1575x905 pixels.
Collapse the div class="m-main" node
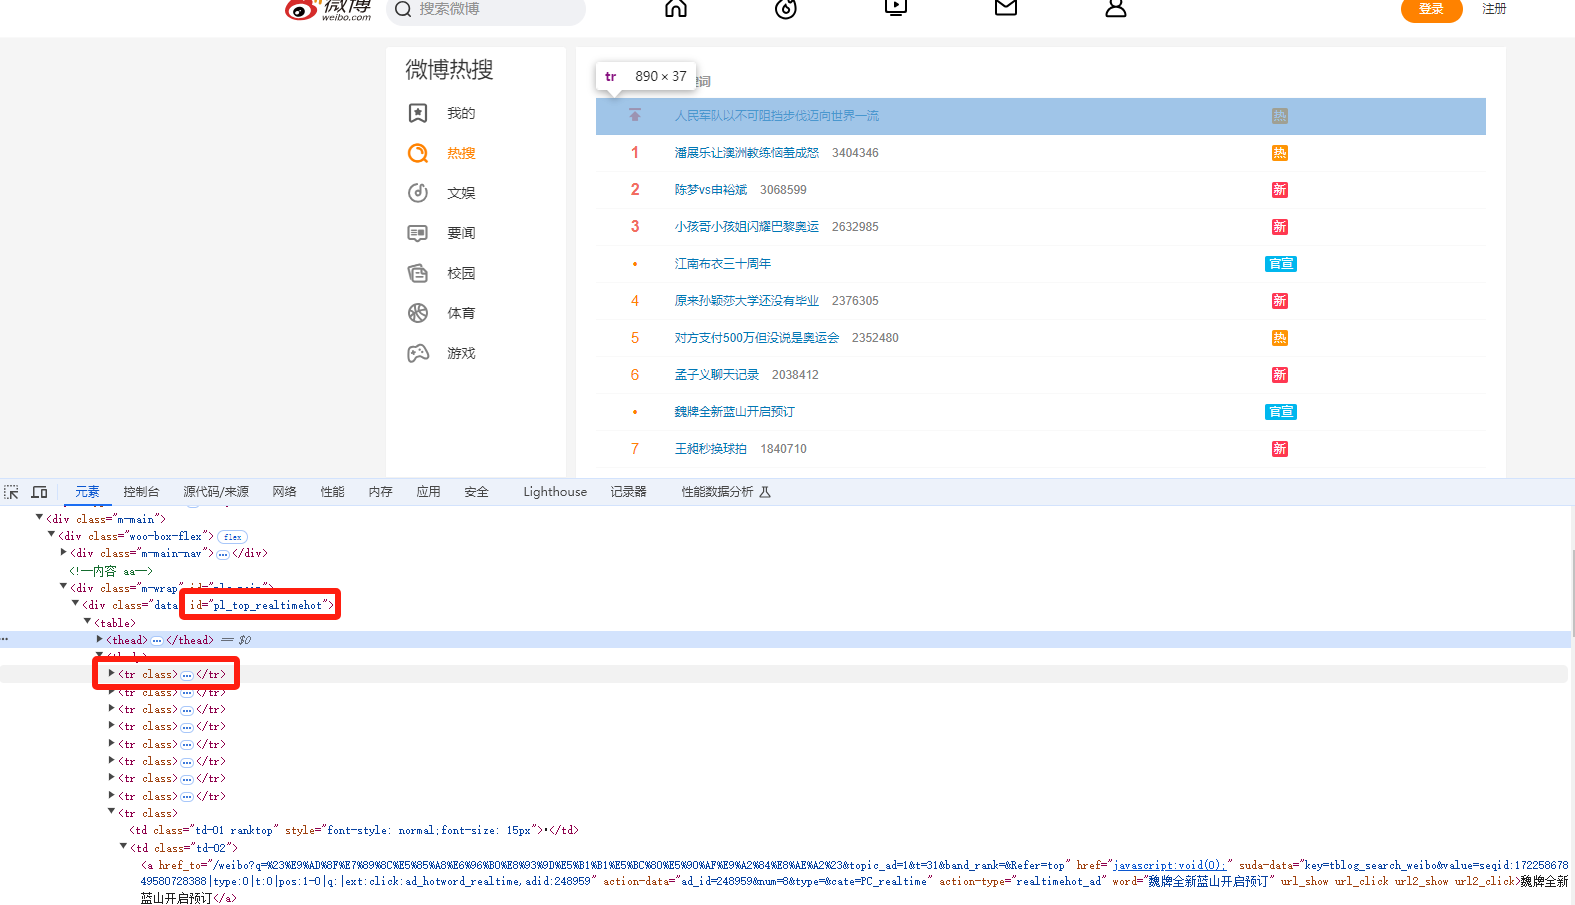(40, 518)
